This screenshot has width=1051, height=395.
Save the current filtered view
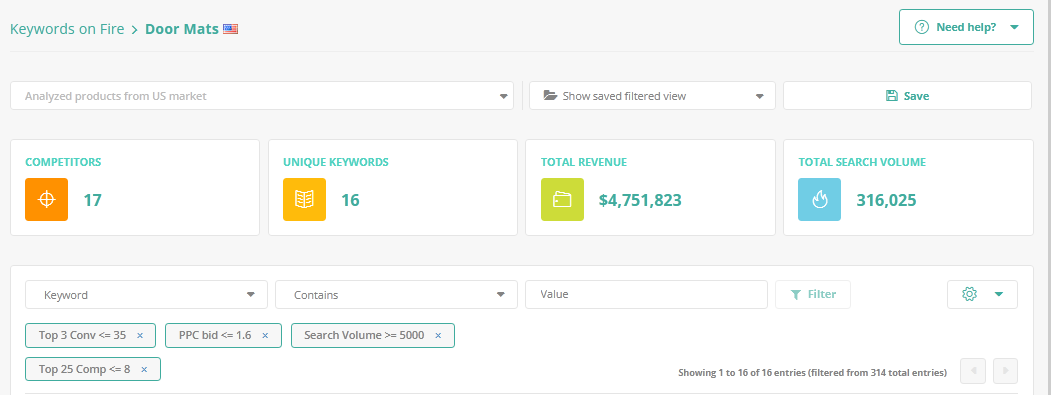(907, 96)
